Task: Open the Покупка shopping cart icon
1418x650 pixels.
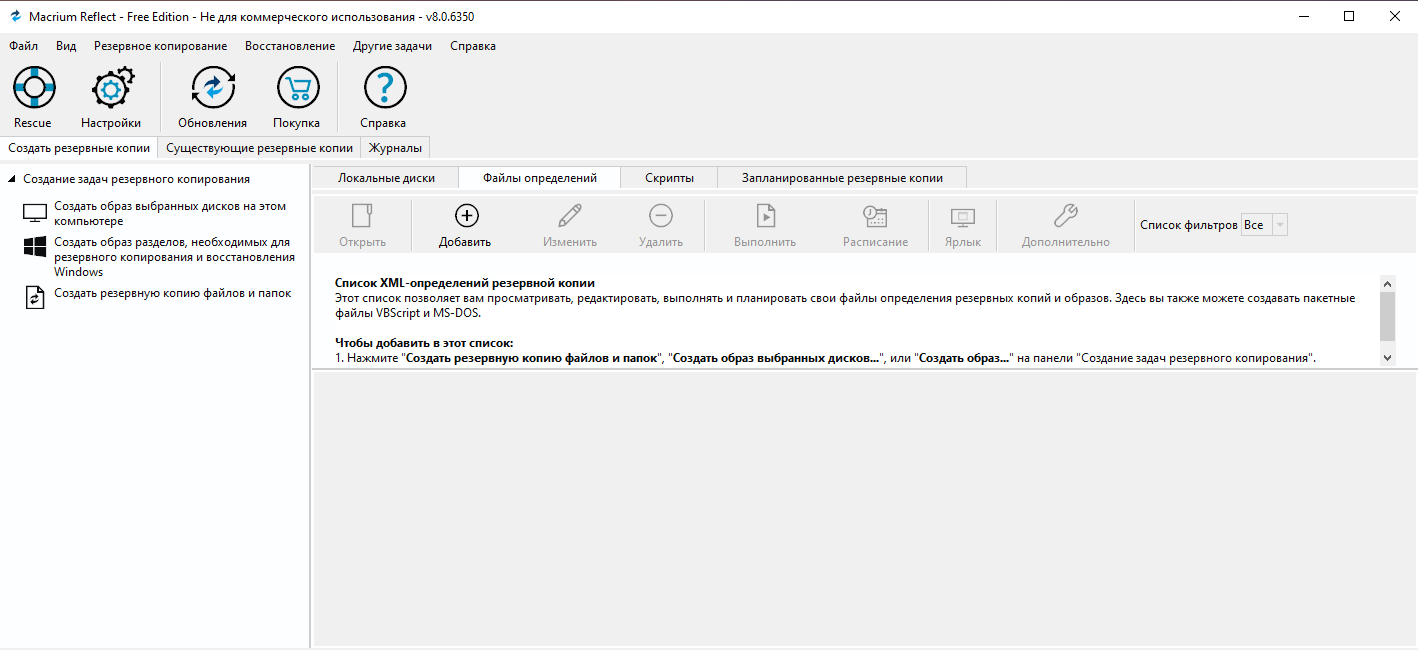Action: point(296,88)
